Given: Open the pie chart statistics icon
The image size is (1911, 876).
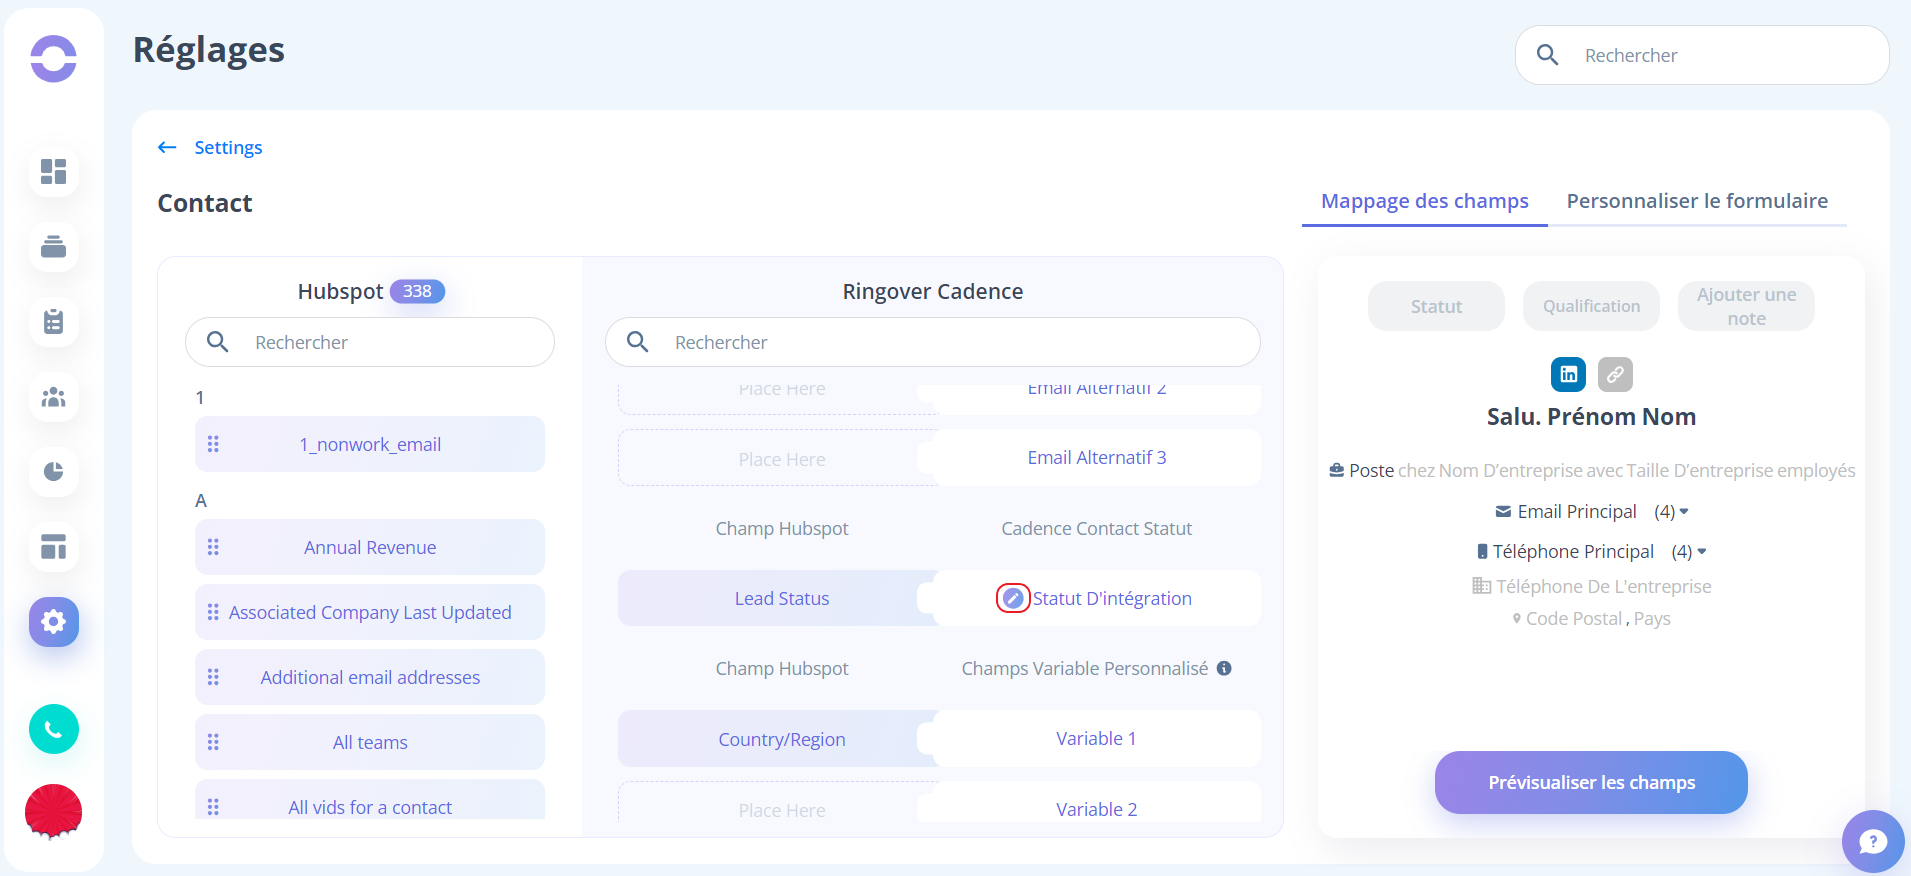Looking at the screenshot, I should (54, 472).
